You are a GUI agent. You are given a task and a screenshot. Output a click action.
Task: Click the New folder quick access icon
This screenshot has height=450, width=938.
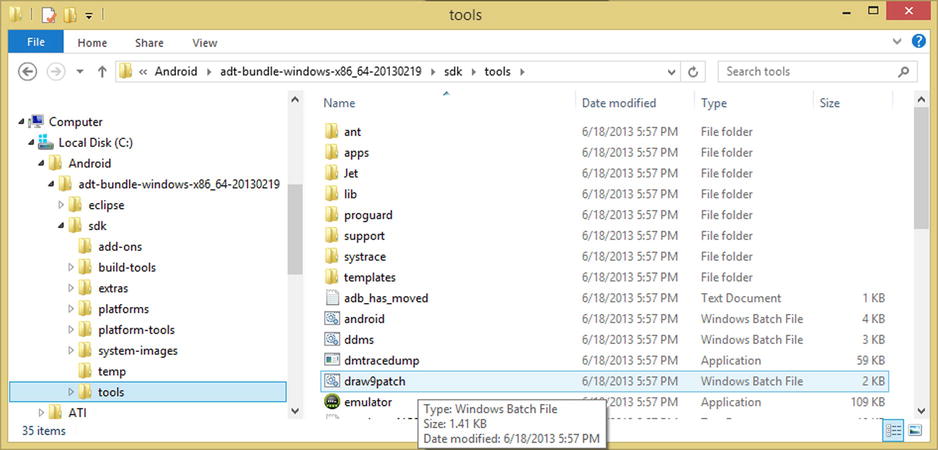pos(70,15)
